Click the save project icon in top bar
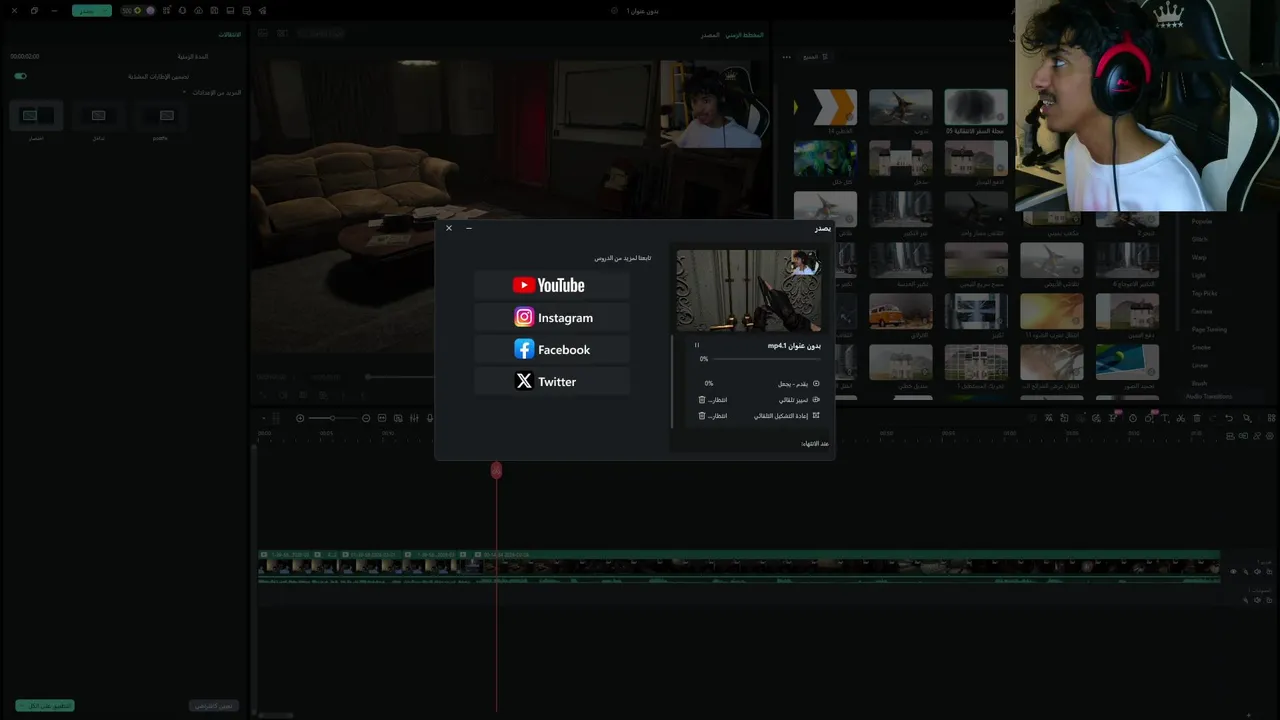 click(214, 10)
